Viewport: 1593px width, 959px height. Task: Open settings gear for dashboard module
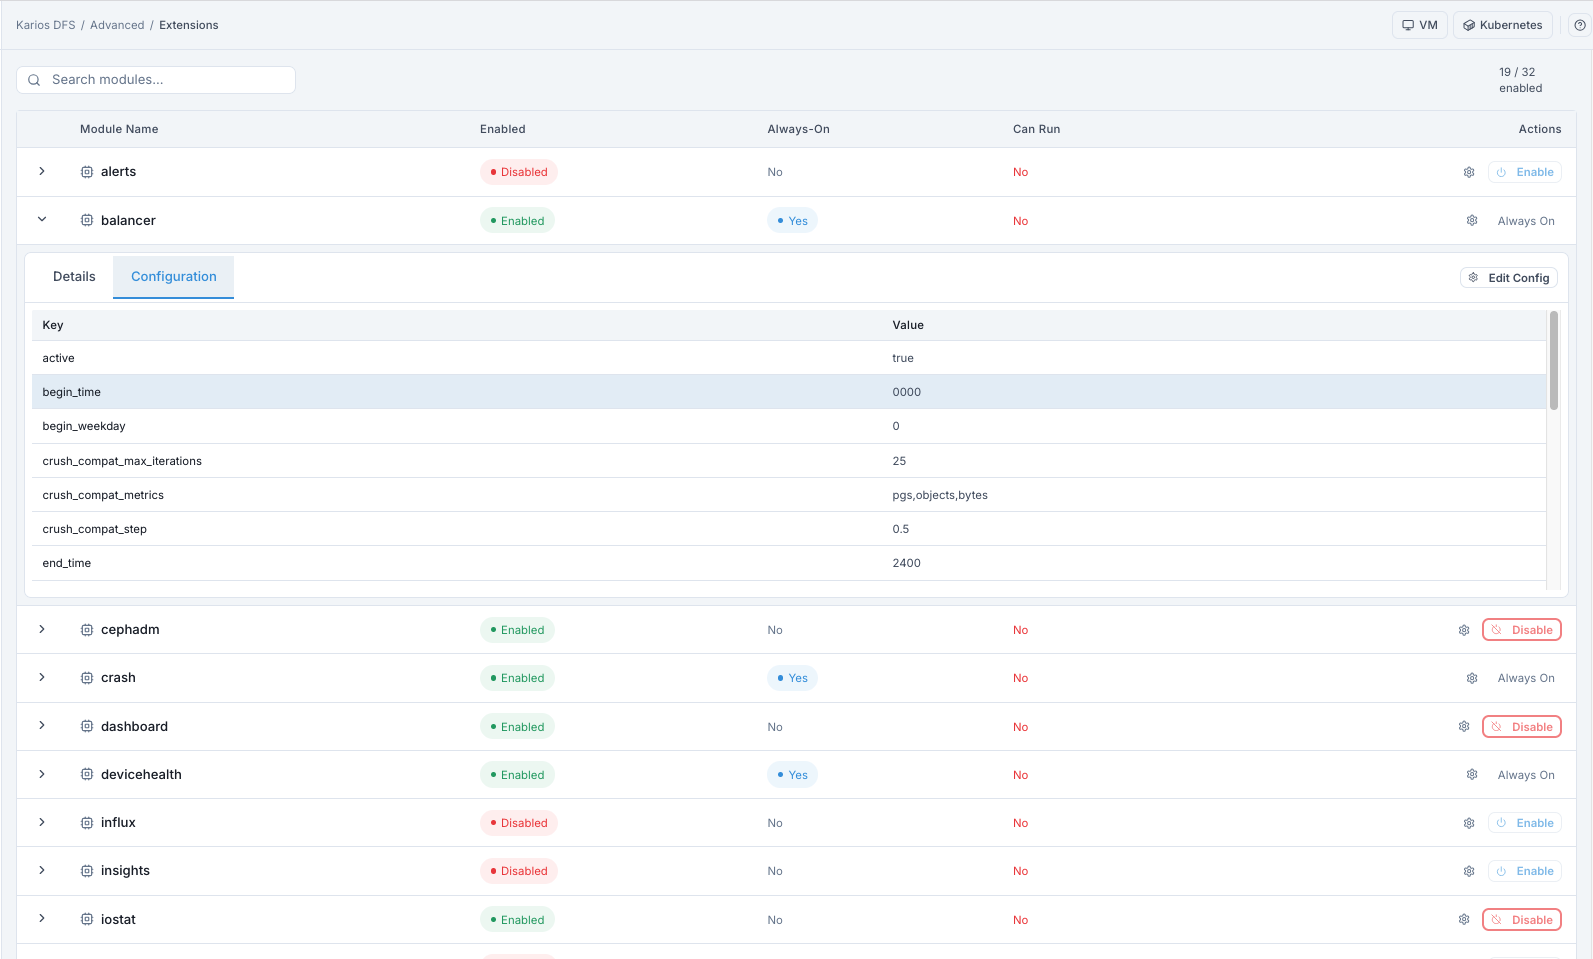tap(1464, 727)
